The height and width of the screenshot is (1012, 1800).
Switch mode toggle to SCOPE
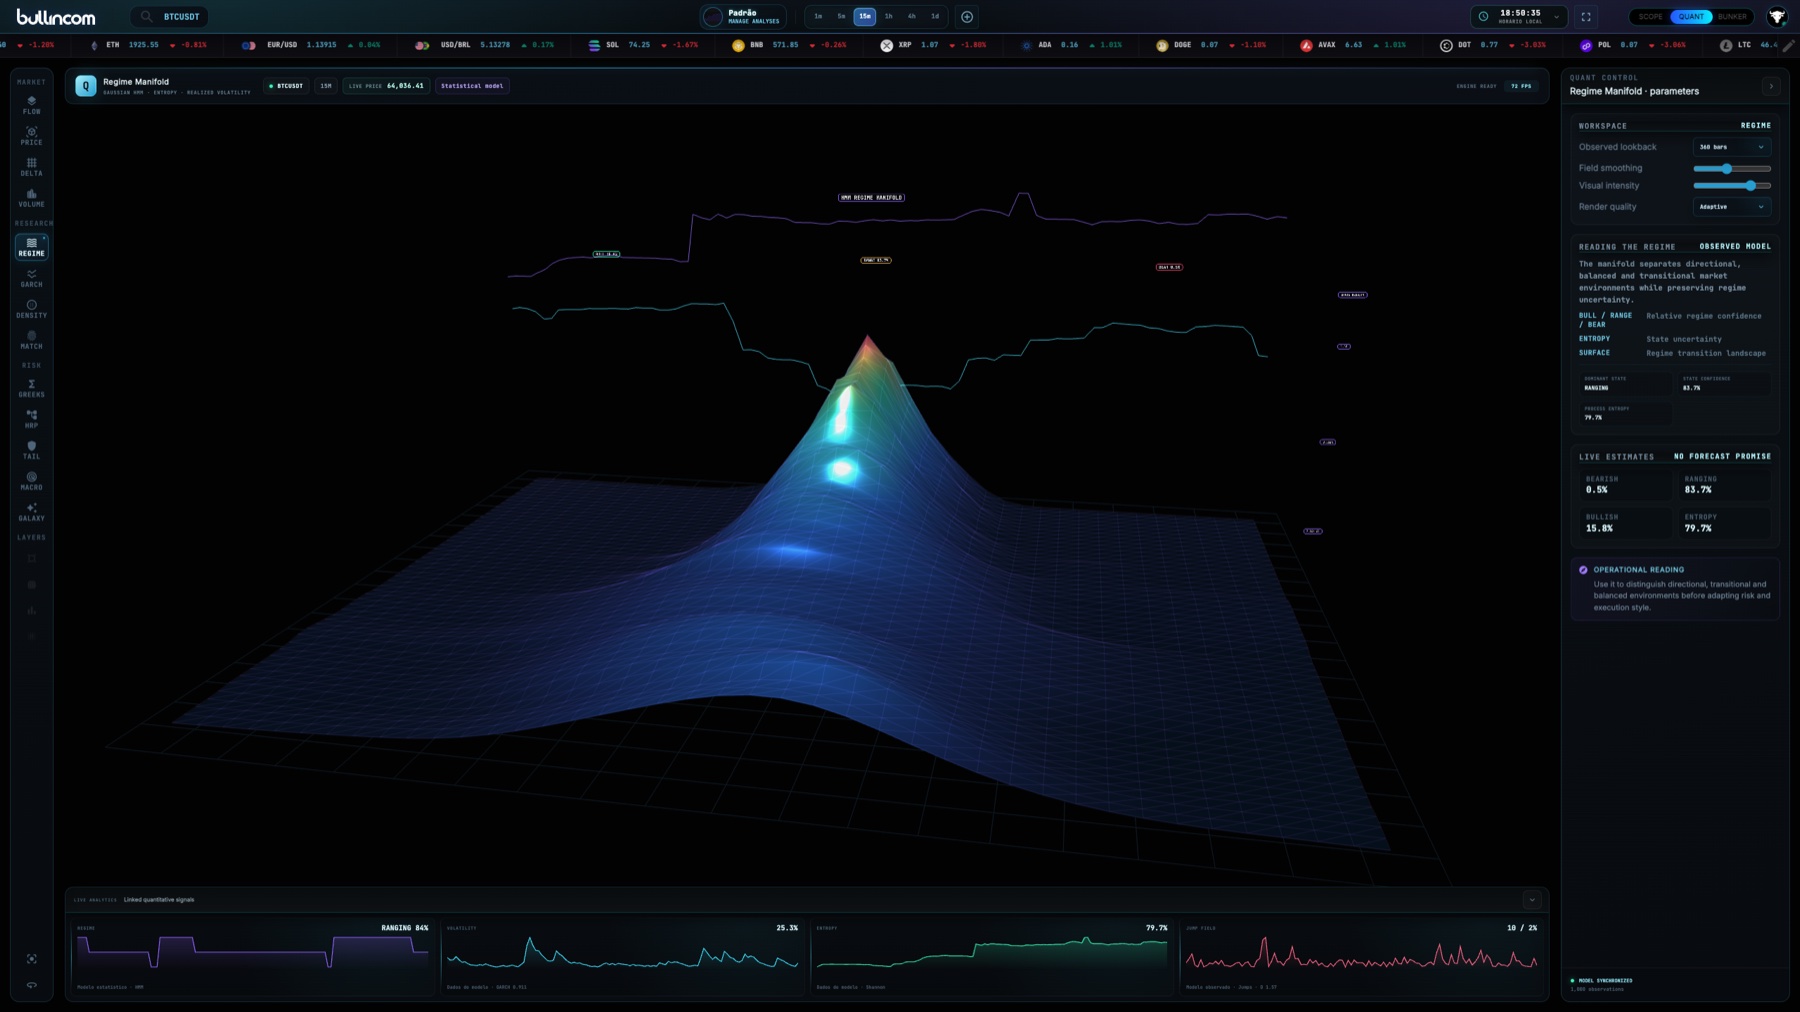(x=1651, y=17)
